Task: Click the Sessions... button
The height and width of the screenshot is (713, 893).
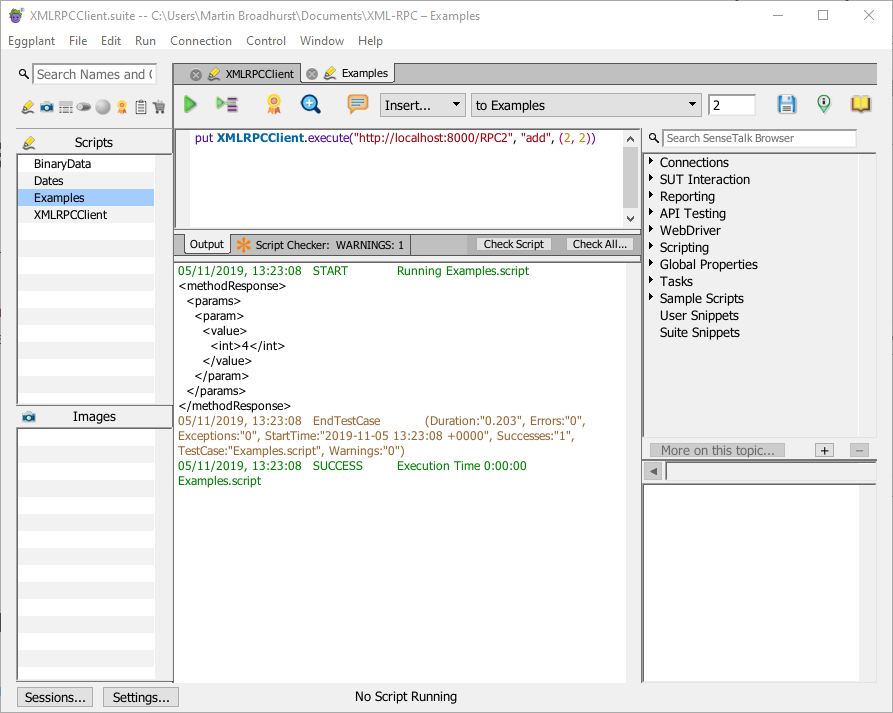Action: [55, 697]
